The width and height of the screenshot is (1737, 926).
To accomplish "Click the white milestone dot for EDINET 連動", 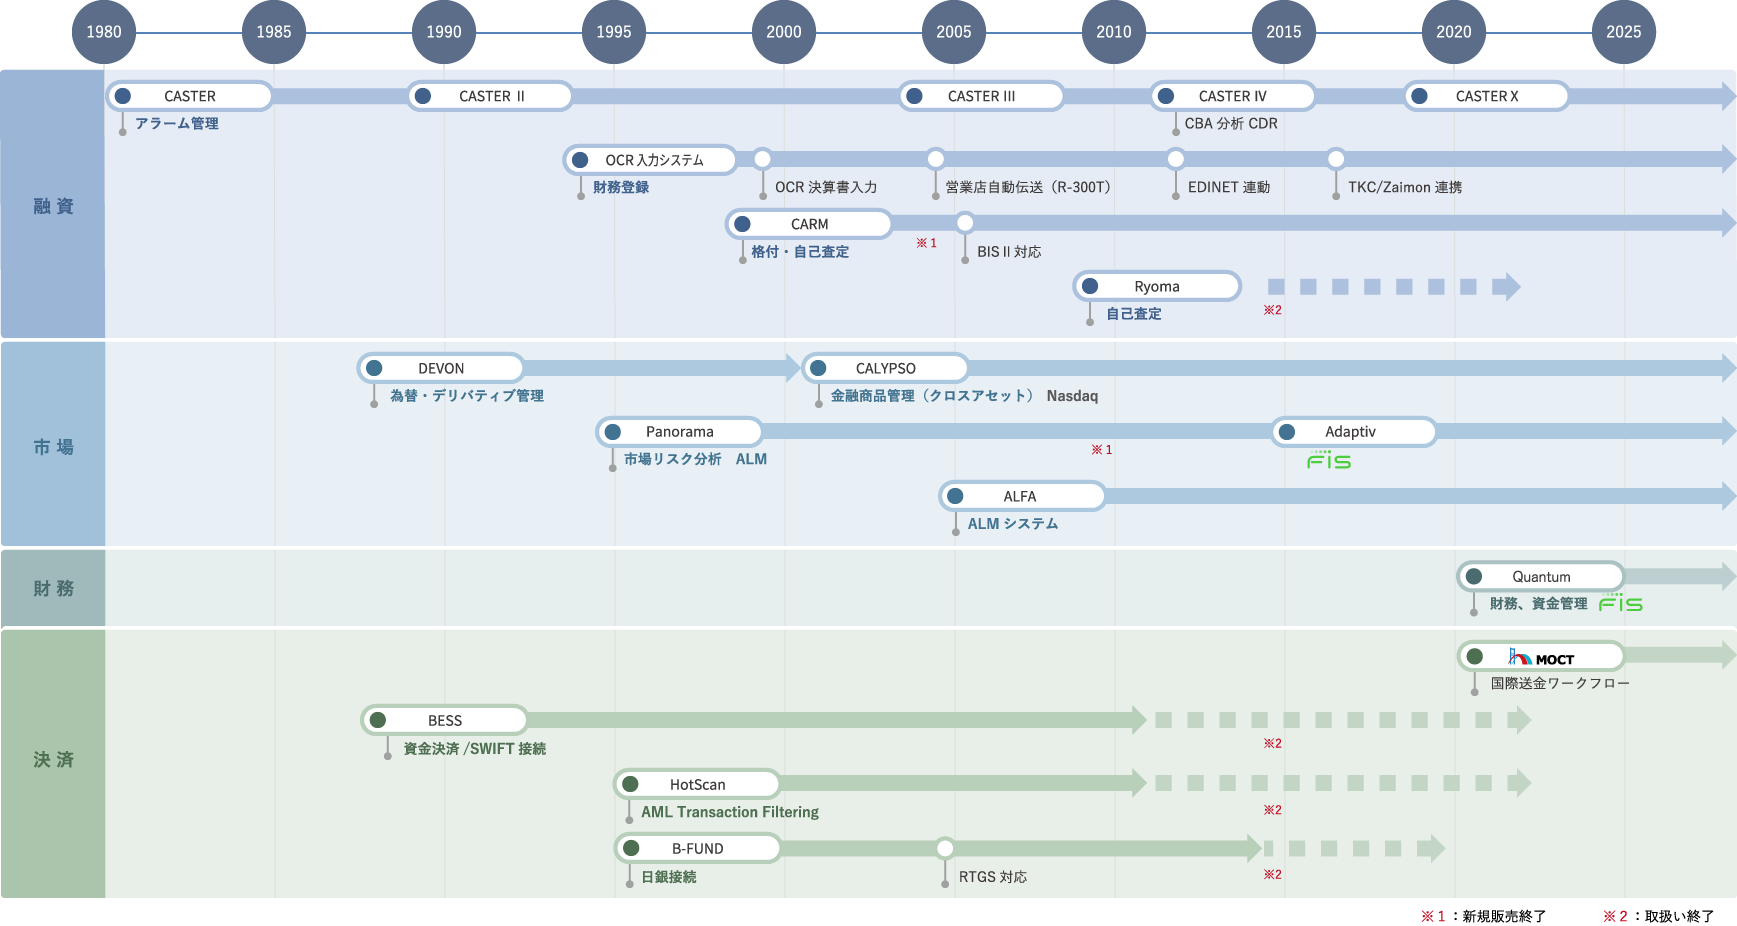I will point(1176,159).
